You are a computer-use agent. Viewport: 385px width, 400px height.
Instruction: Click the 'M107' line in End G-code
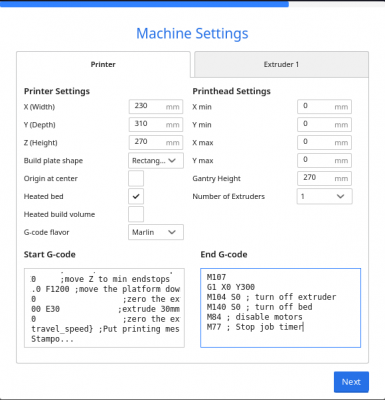tap(216, 277)
